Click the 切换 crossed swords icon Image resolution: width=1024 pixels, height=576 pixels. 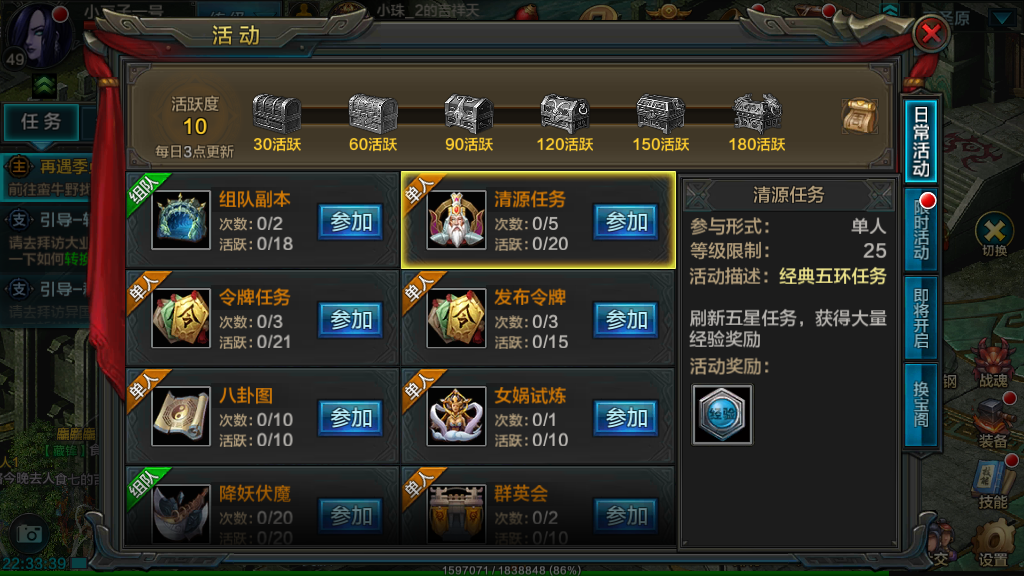994,235
